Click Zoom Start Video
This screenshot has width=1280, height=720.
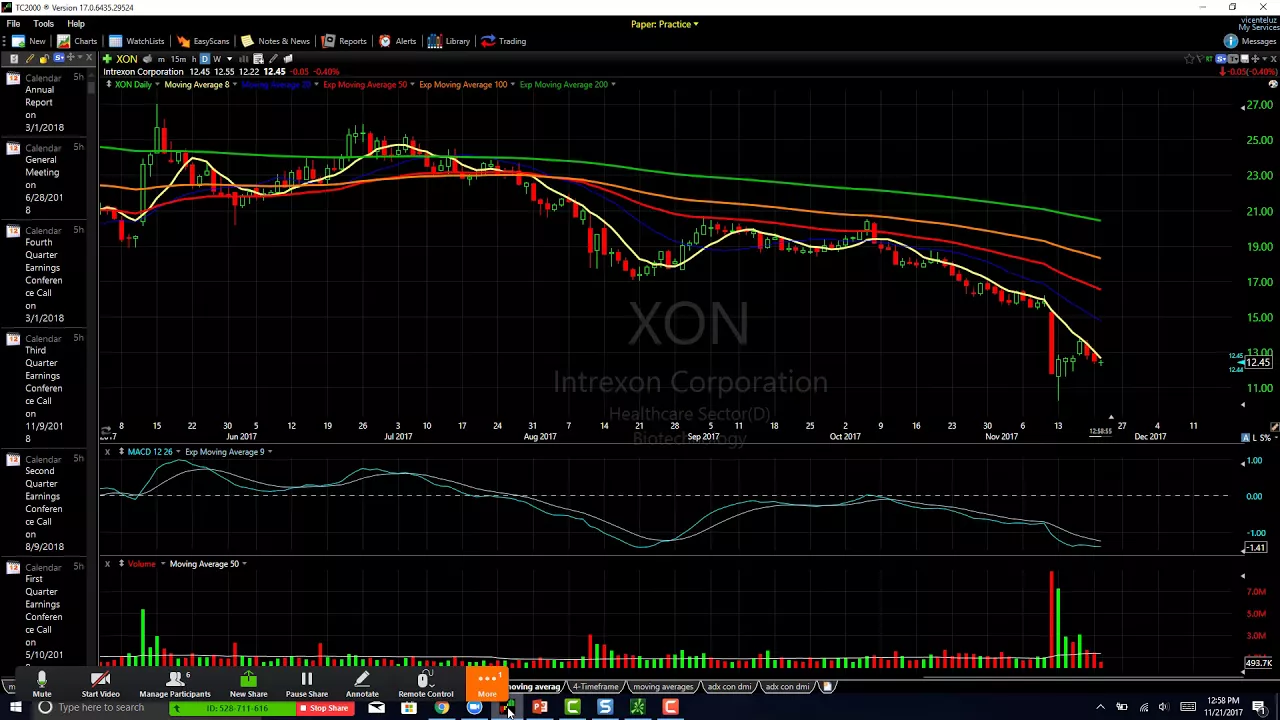tap(100, 685)
